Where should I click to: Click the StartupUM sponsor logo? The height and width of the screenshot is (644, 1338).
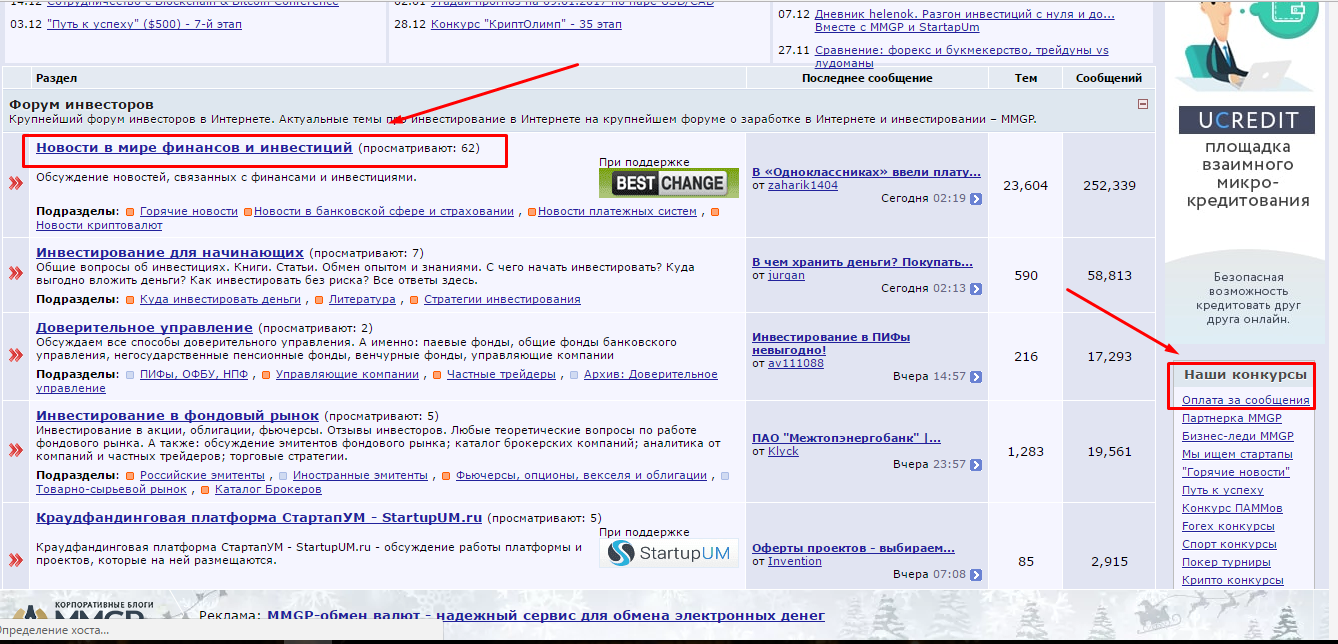[x=669, y=553]
